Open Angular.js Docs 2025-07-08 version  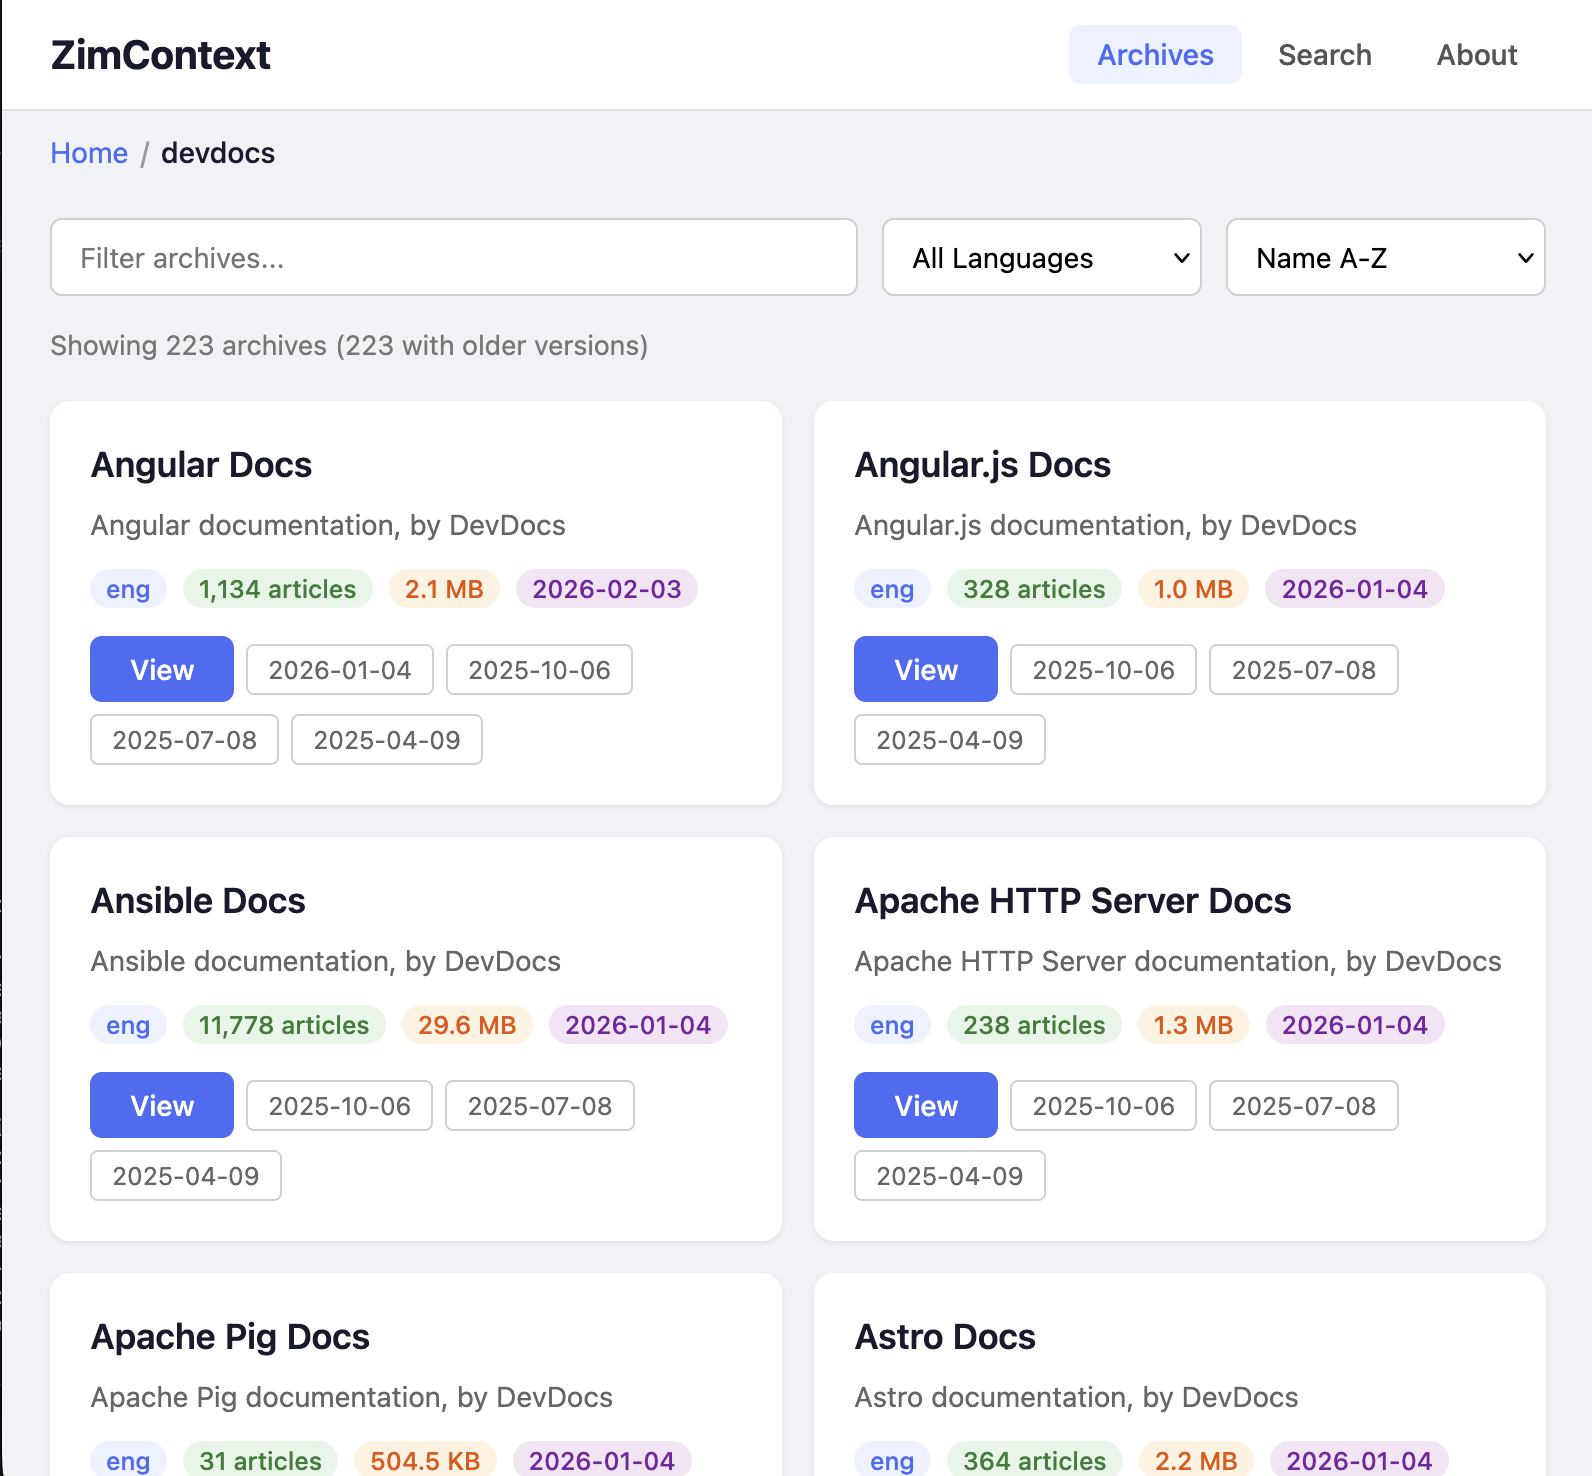click(x=1303, y=670)
